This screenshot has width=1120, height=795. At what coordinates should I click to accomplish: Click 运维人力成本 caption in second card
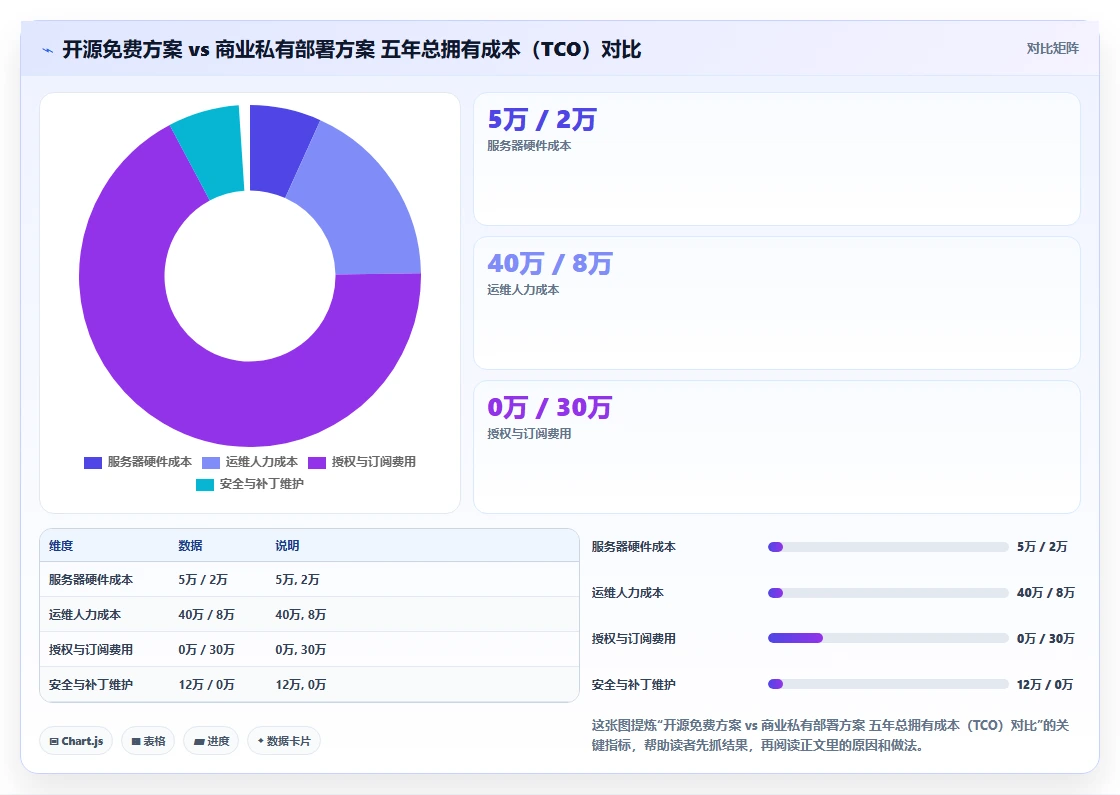[524, 290]
